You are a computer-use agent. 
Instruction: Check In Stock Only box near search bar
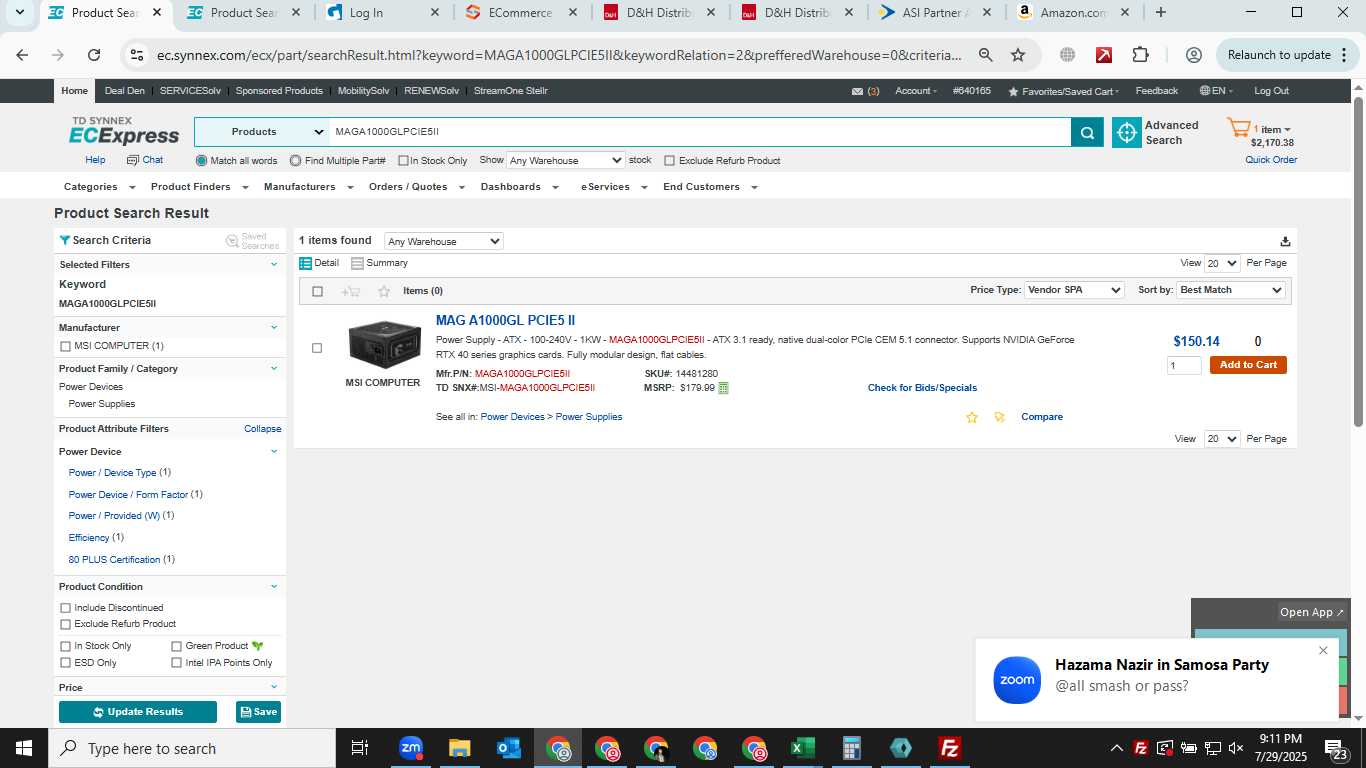[x=403, y=161]
